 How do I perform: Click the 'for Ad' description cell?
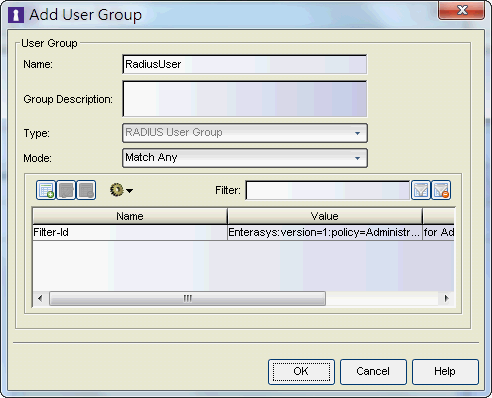pos(438,232)
